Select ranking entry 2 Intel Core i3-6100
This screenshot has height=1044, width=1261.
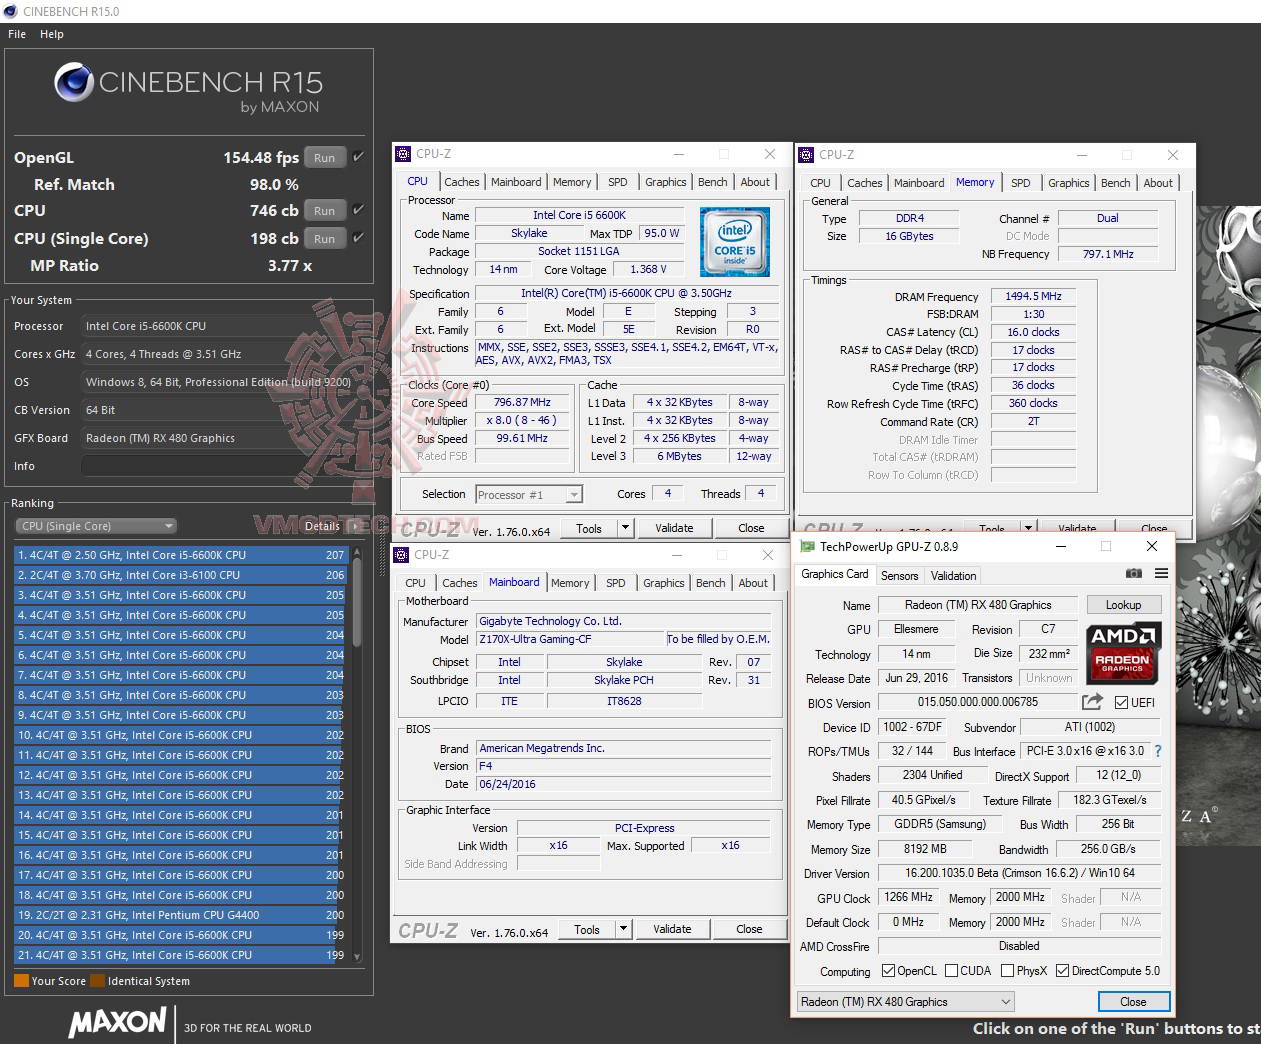point(180,575)
